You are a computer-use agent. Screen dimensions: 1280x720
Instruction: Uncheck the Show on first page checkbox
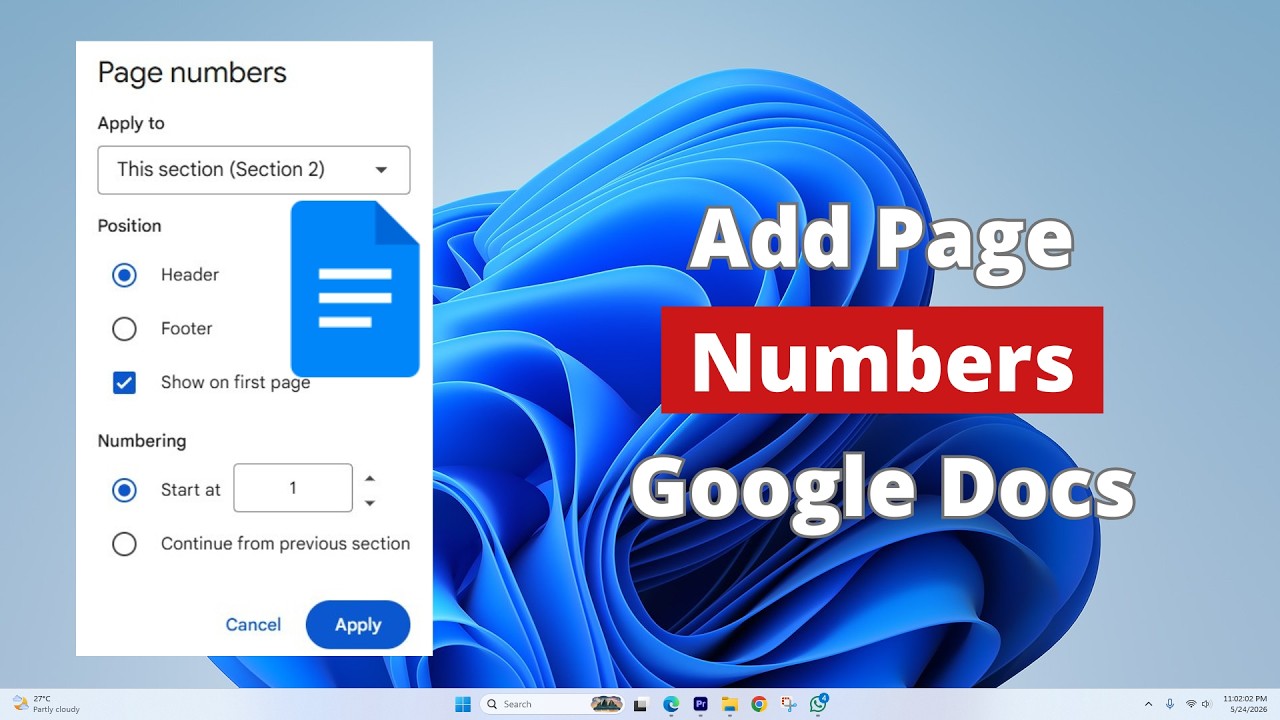click(x=124, y=383)
